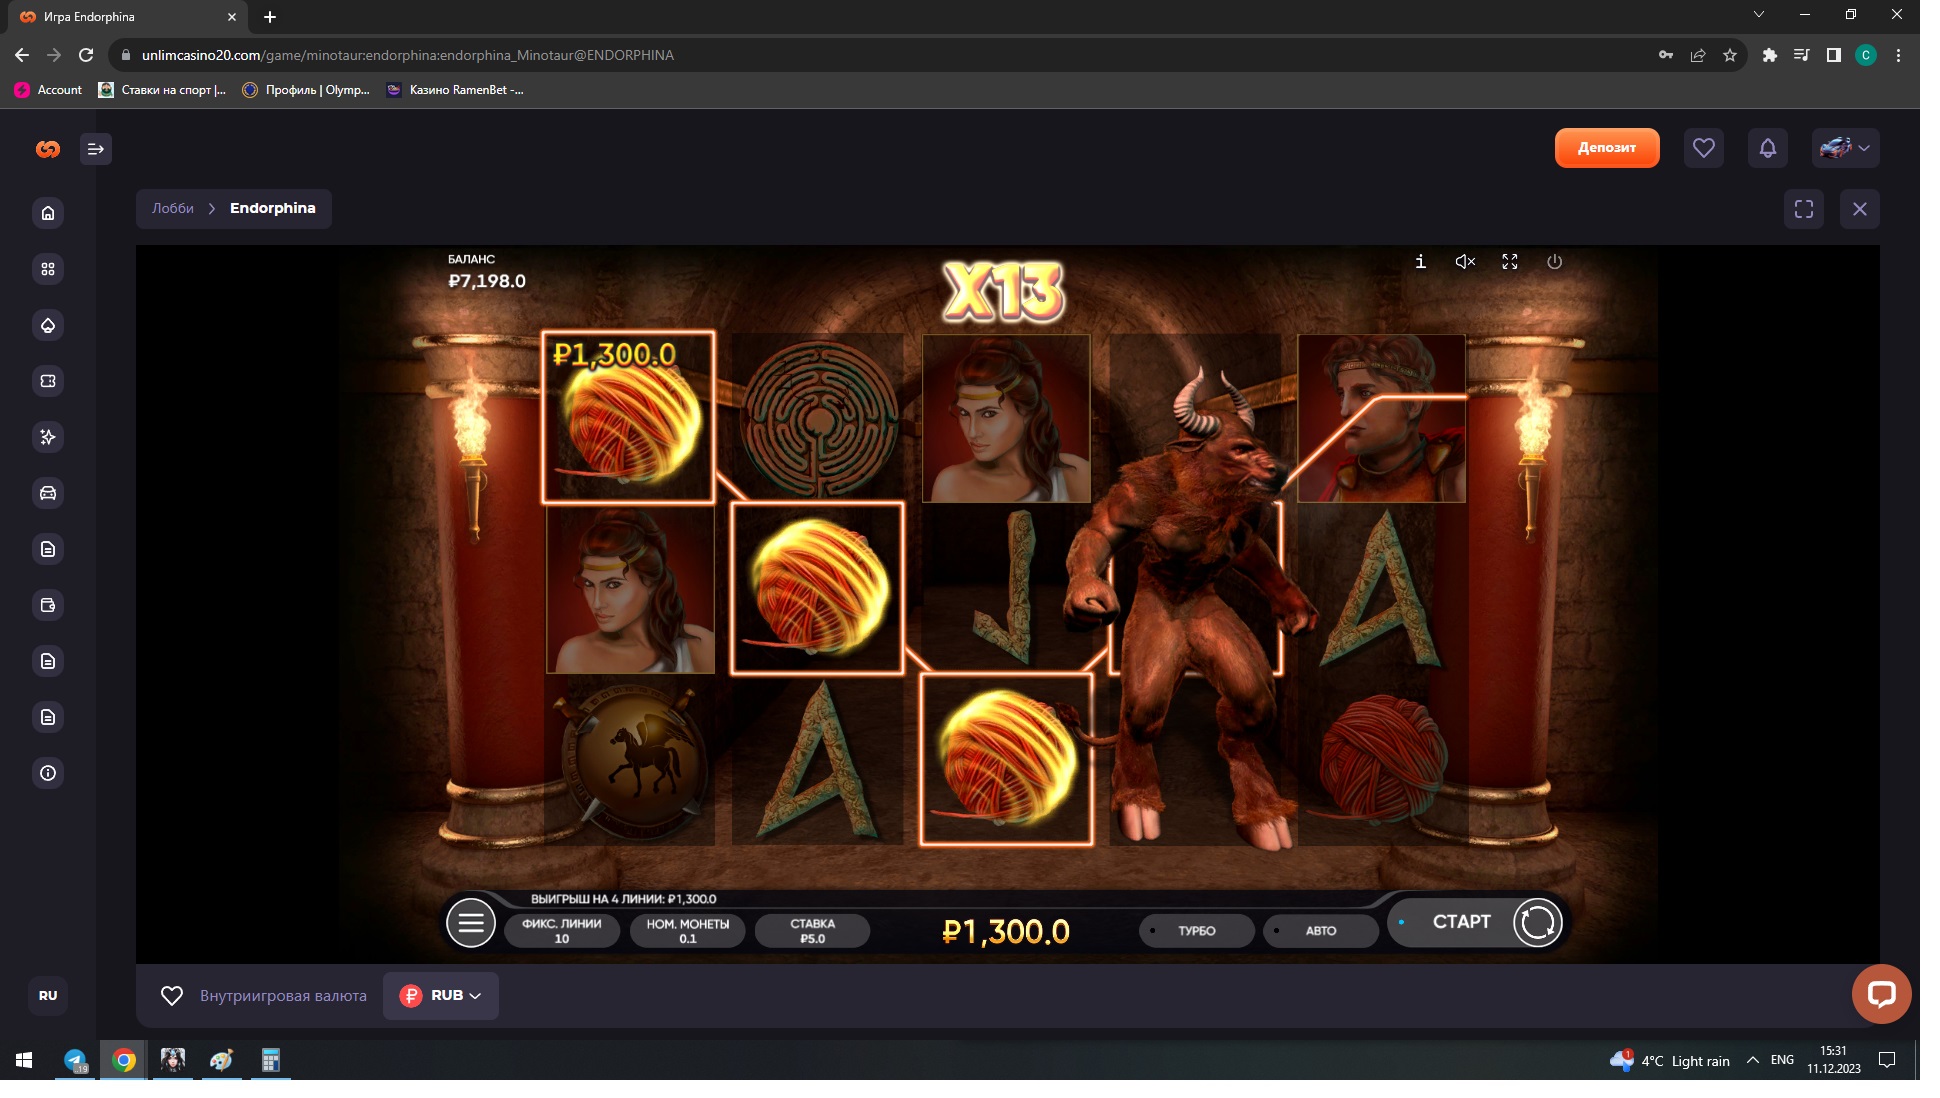1940x1098 pixels.
Task: Open Ставки на спорт bookmark
Action: pyautogui.click(x=162, y=90)
